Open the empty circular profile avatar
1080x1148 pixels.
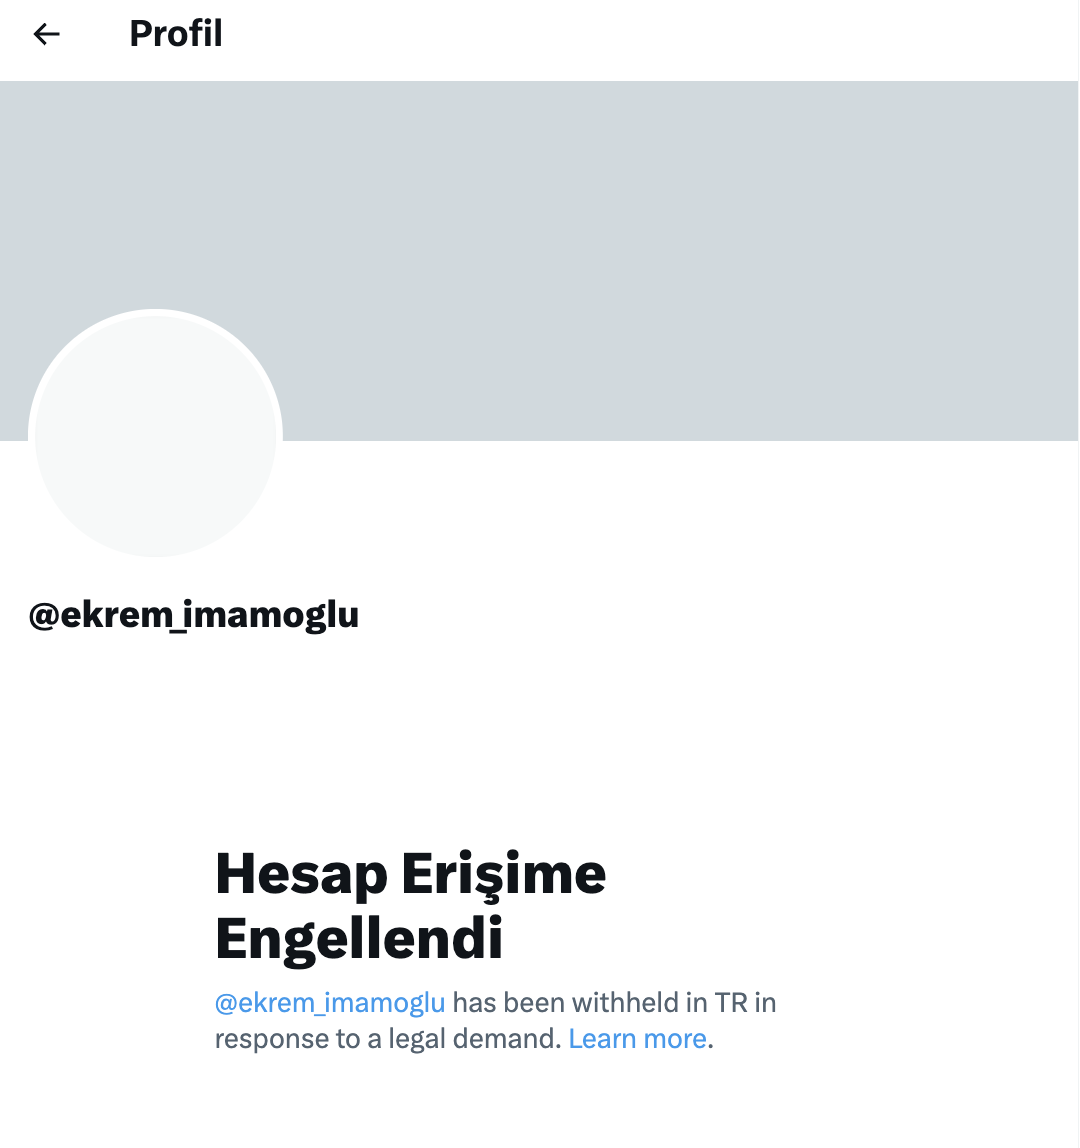coord(155,436)
